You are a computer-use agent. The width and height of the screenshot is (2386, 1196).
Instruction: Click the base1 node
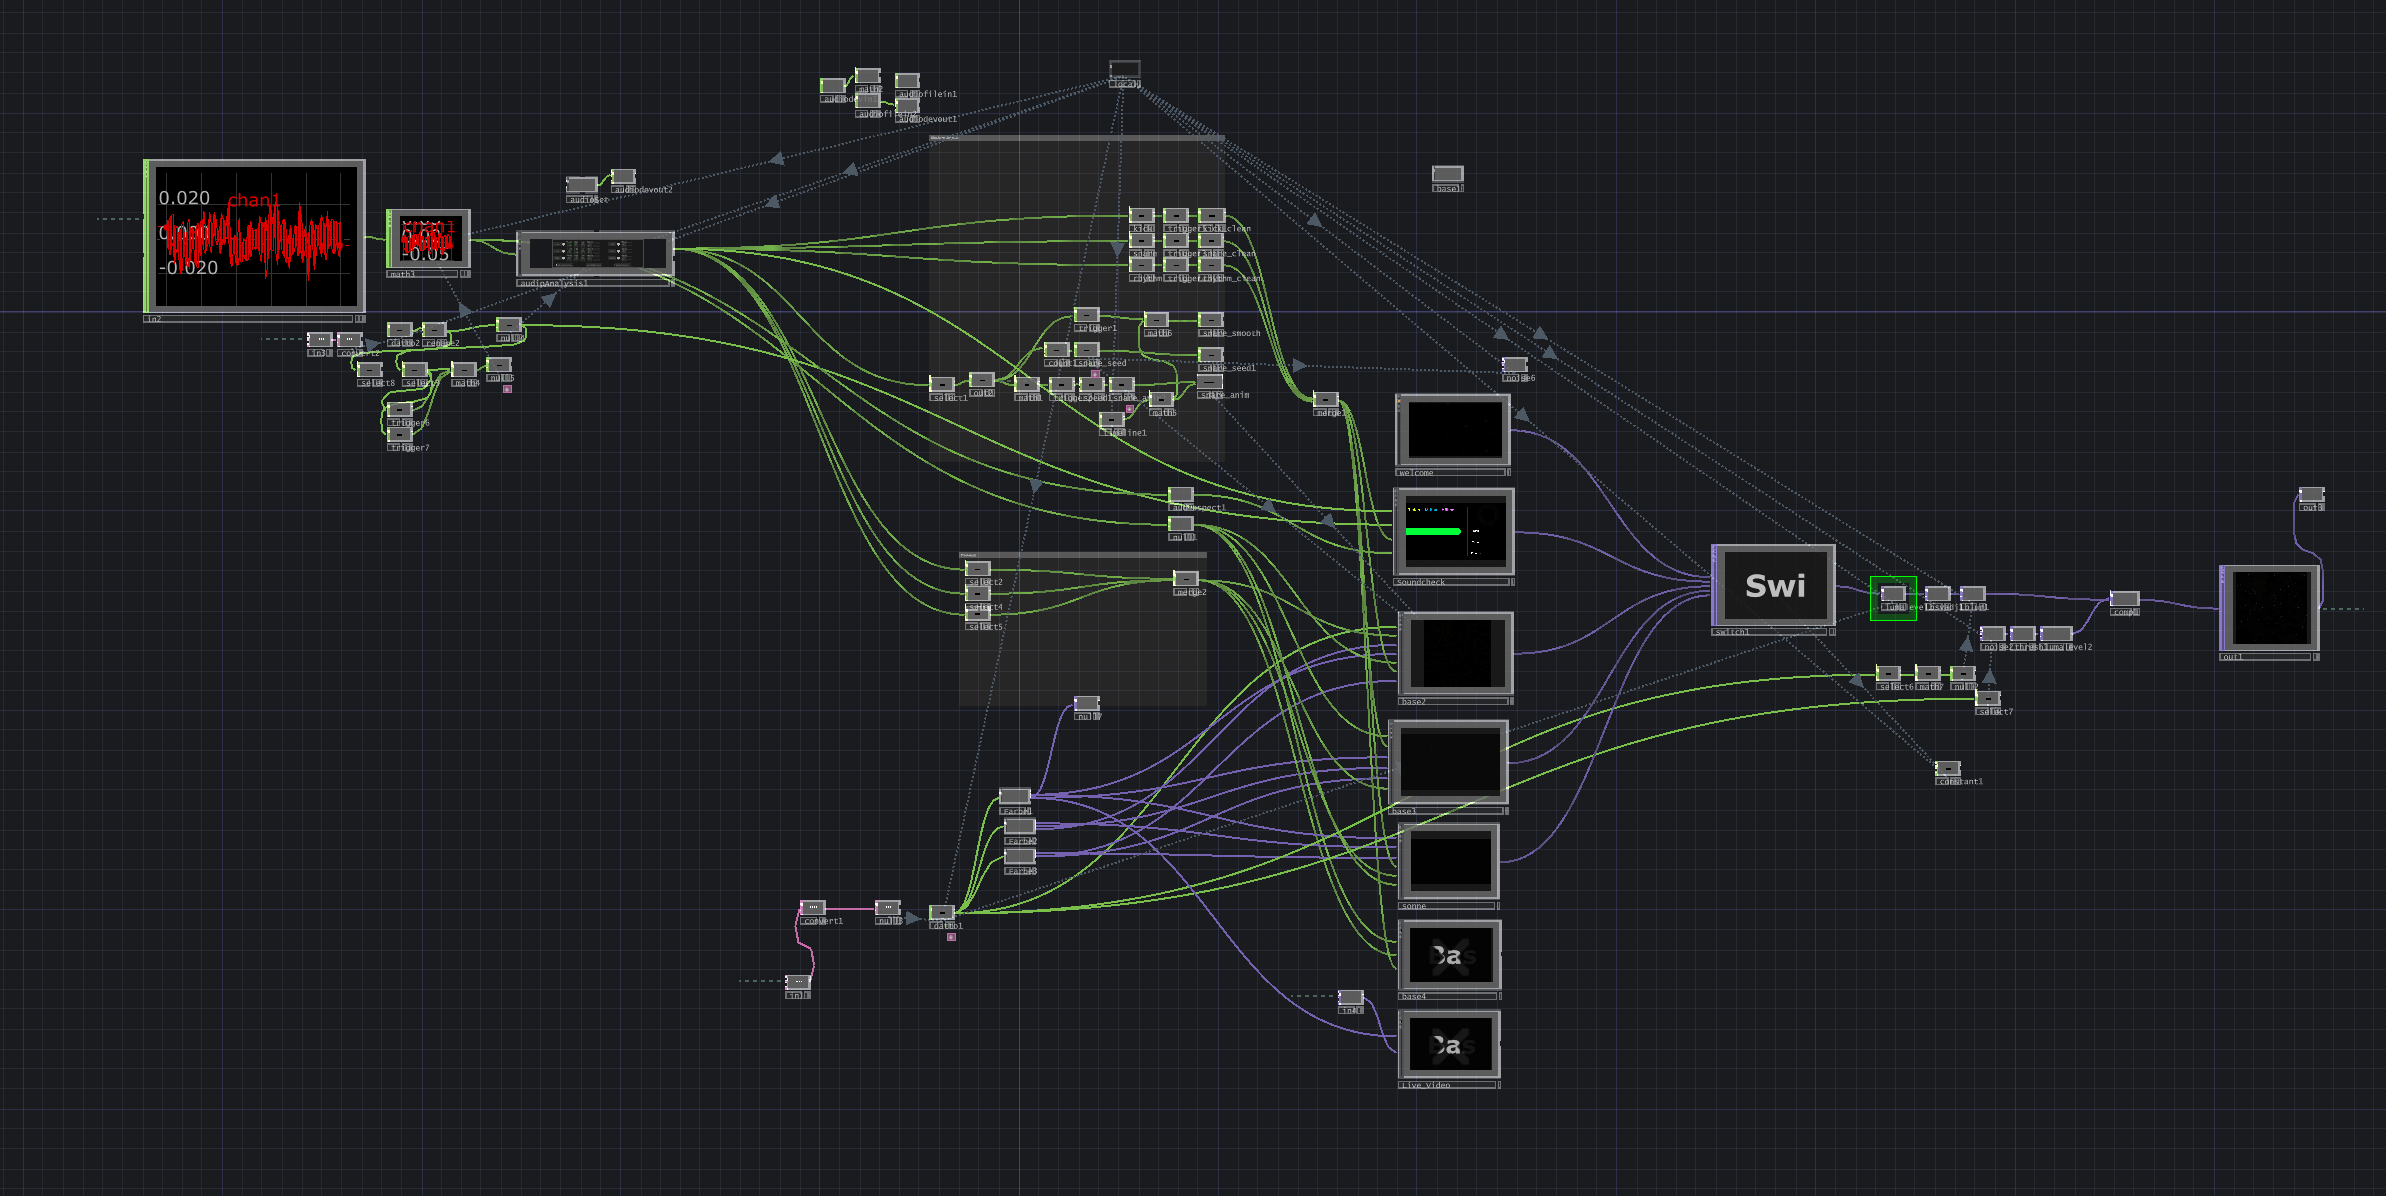tap(1448, 175)
